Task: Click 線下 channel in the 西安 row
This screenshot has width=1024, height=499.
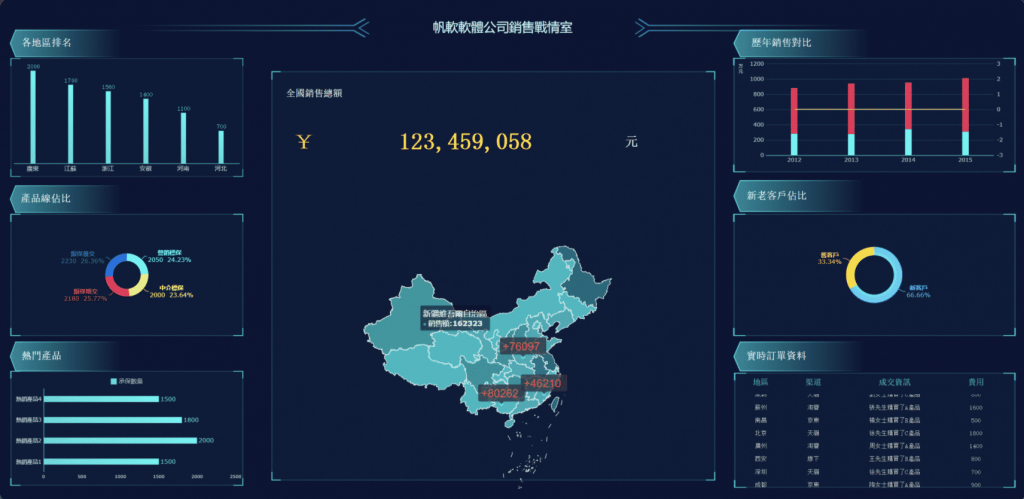Action: 814,459
